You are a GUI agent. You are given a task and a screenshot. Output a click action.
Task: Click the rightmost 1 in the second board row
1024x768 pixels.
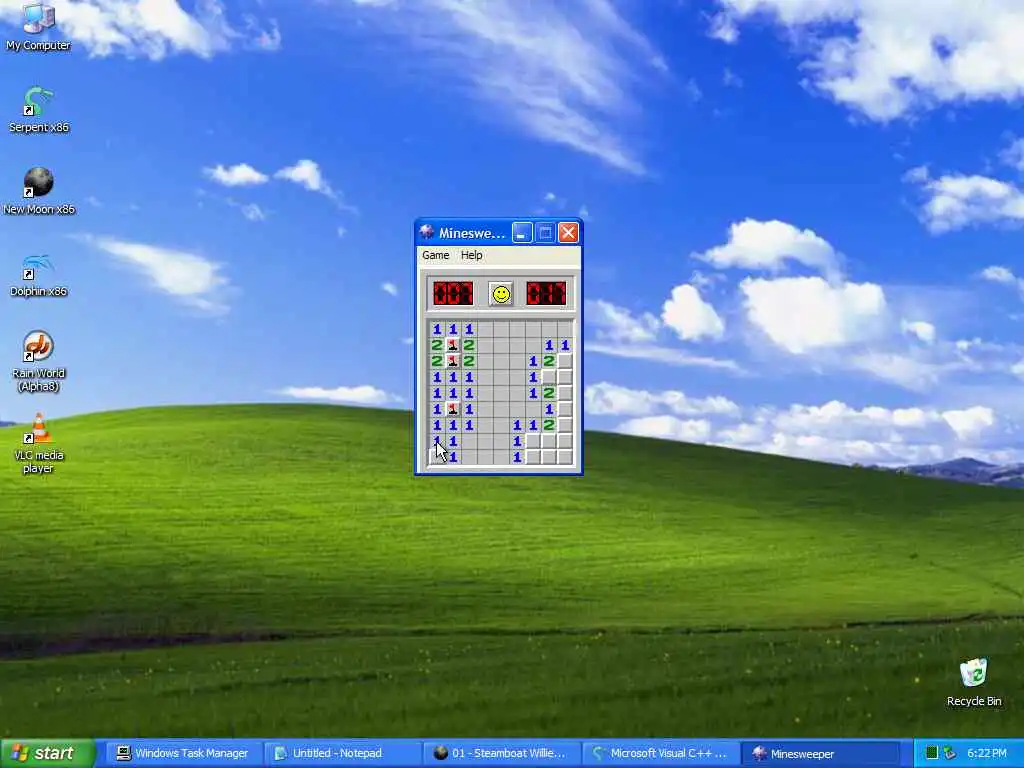(566, 345)
